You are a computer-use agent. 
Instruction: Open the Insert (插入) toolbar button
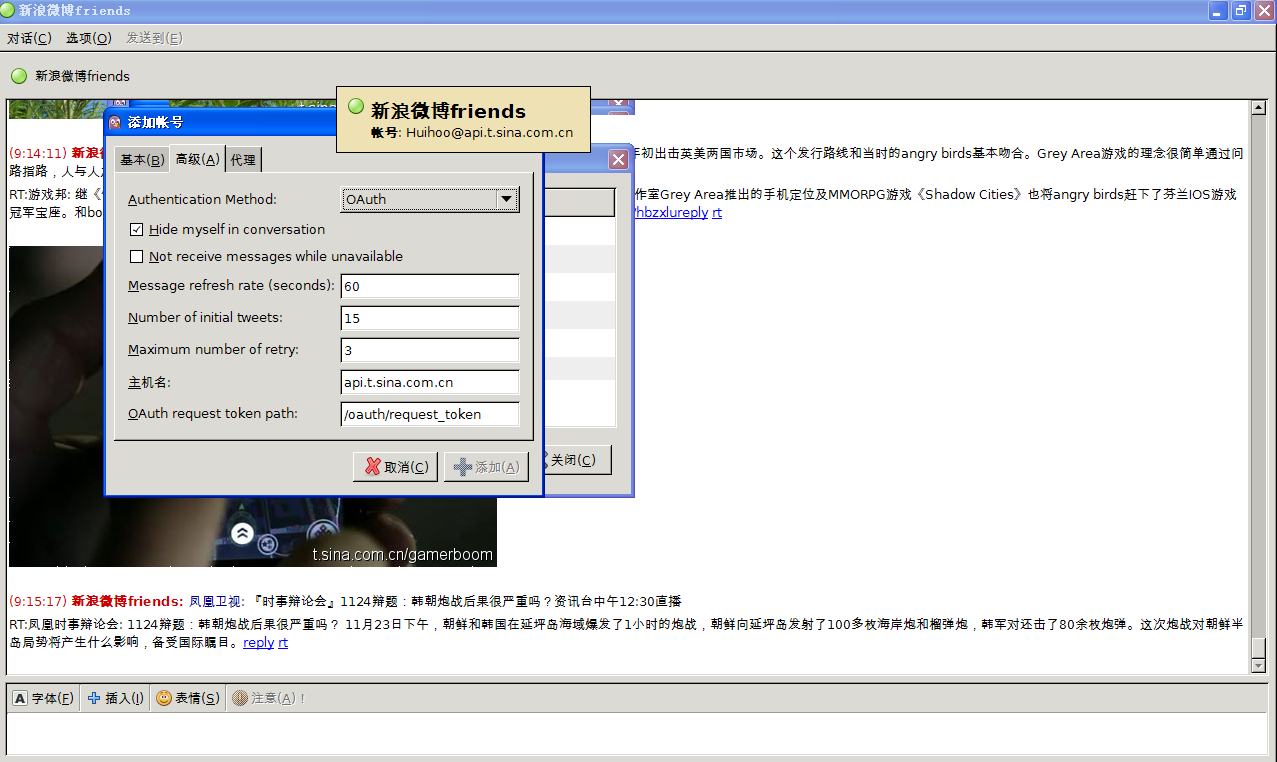[x=94, y=698]
